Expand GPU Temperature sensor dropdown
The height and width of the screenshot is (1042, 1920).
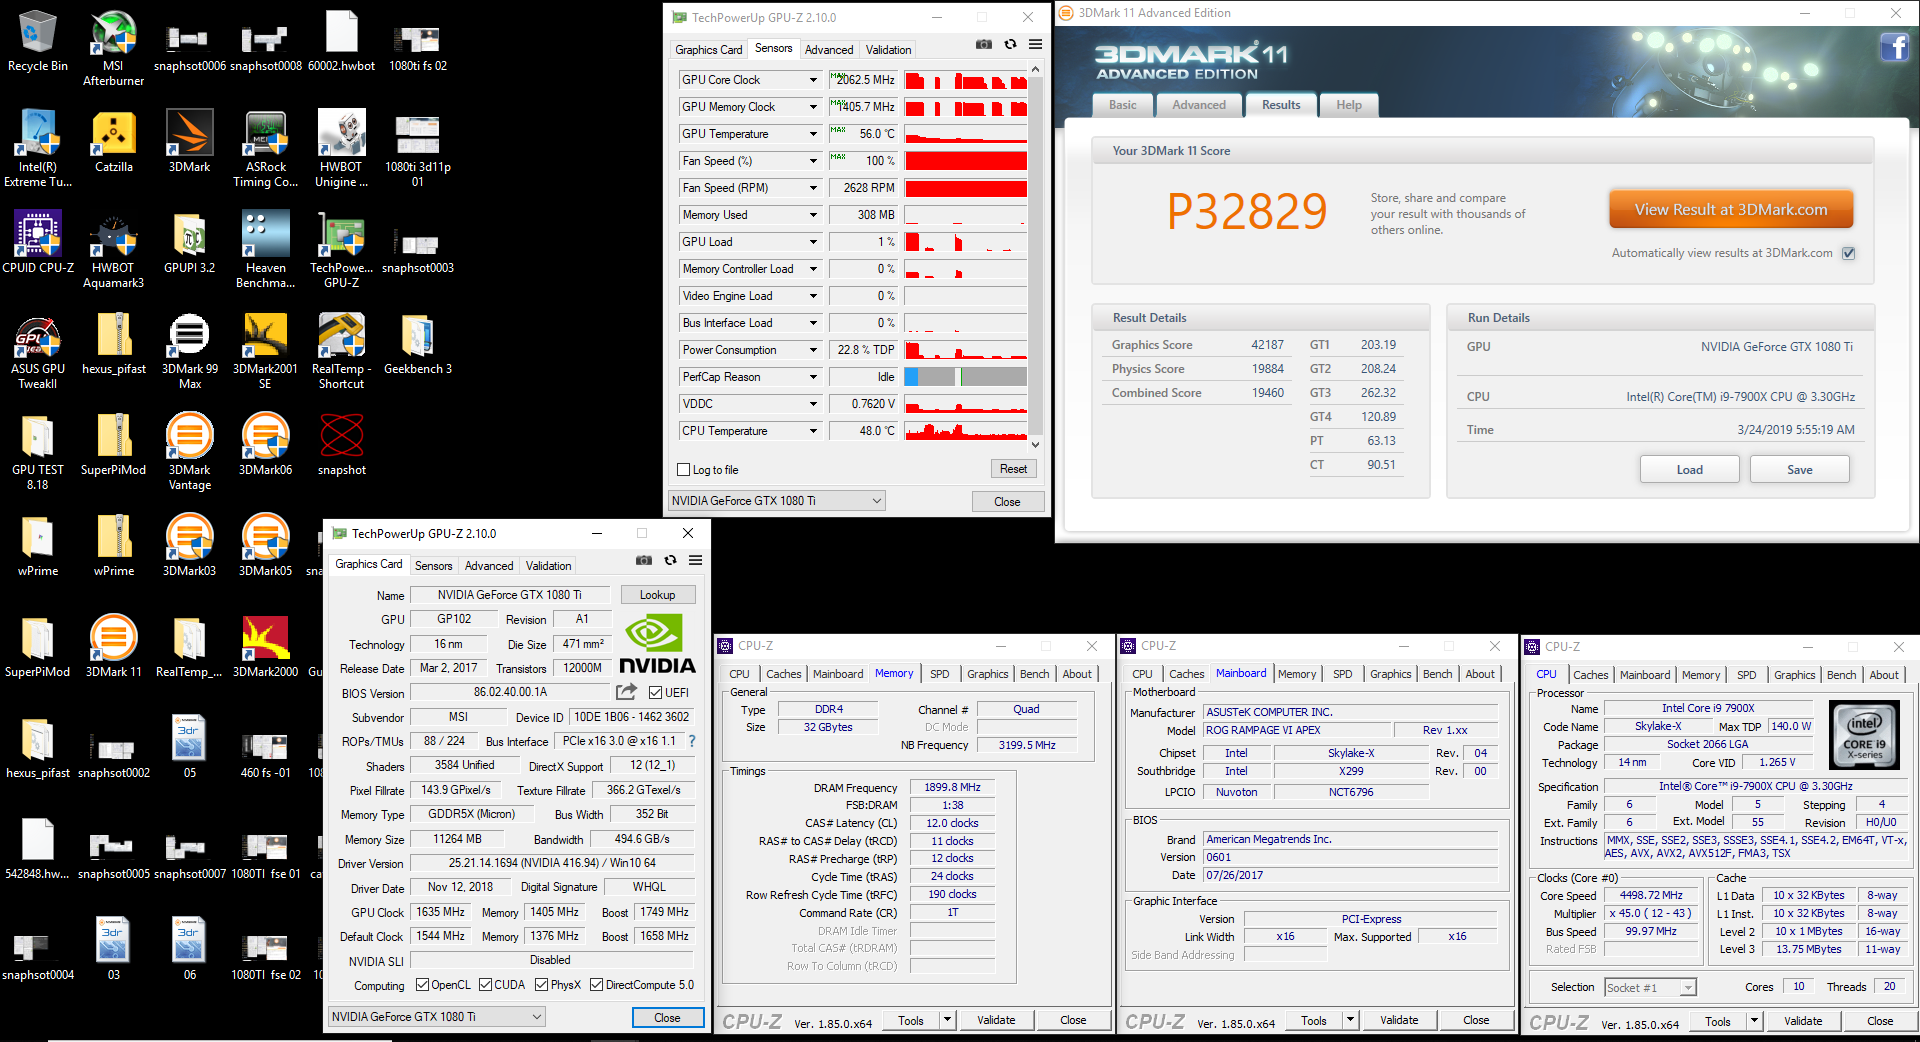tap(813, 134)
